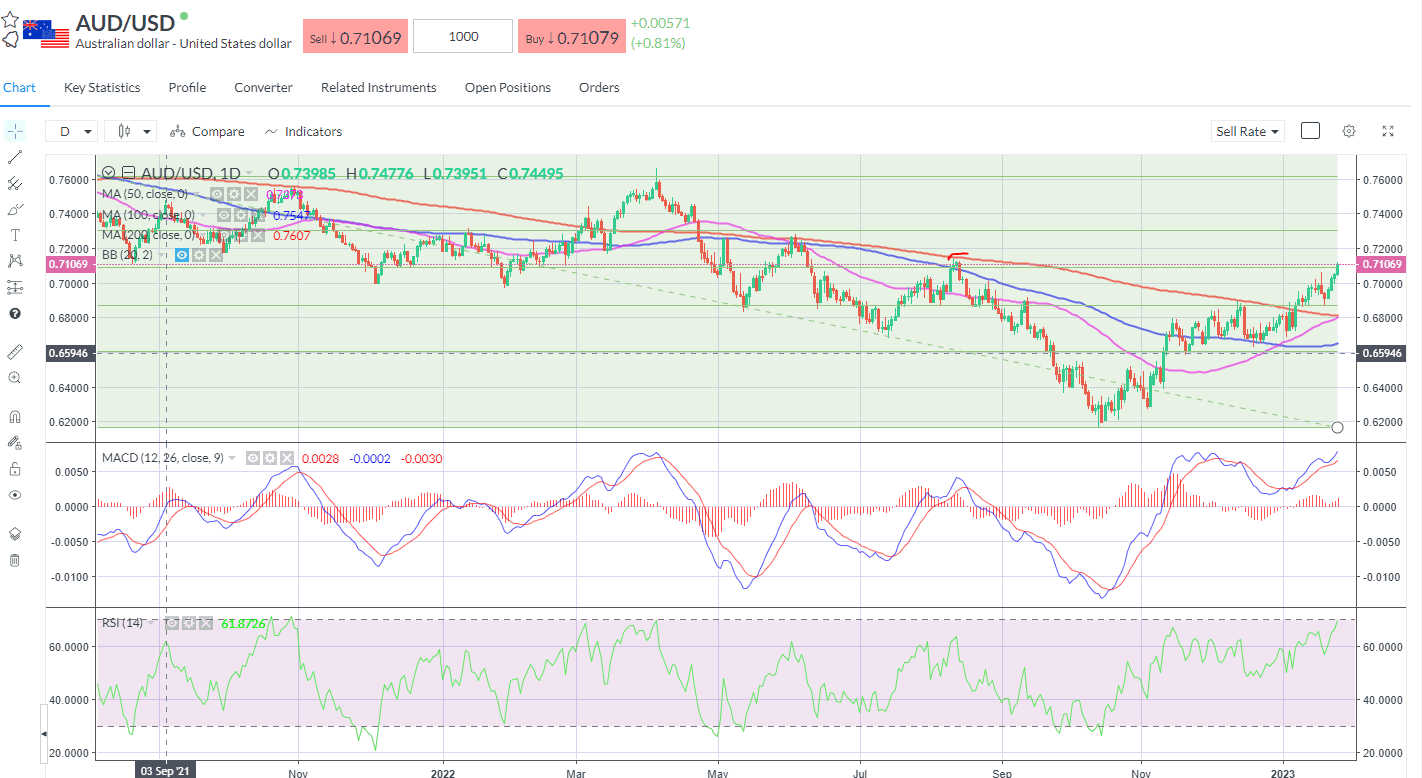Viewport: 1422px width, 778px height.
Task: Add AUD/USD to favorites with star
Action: tap(9, 19)
